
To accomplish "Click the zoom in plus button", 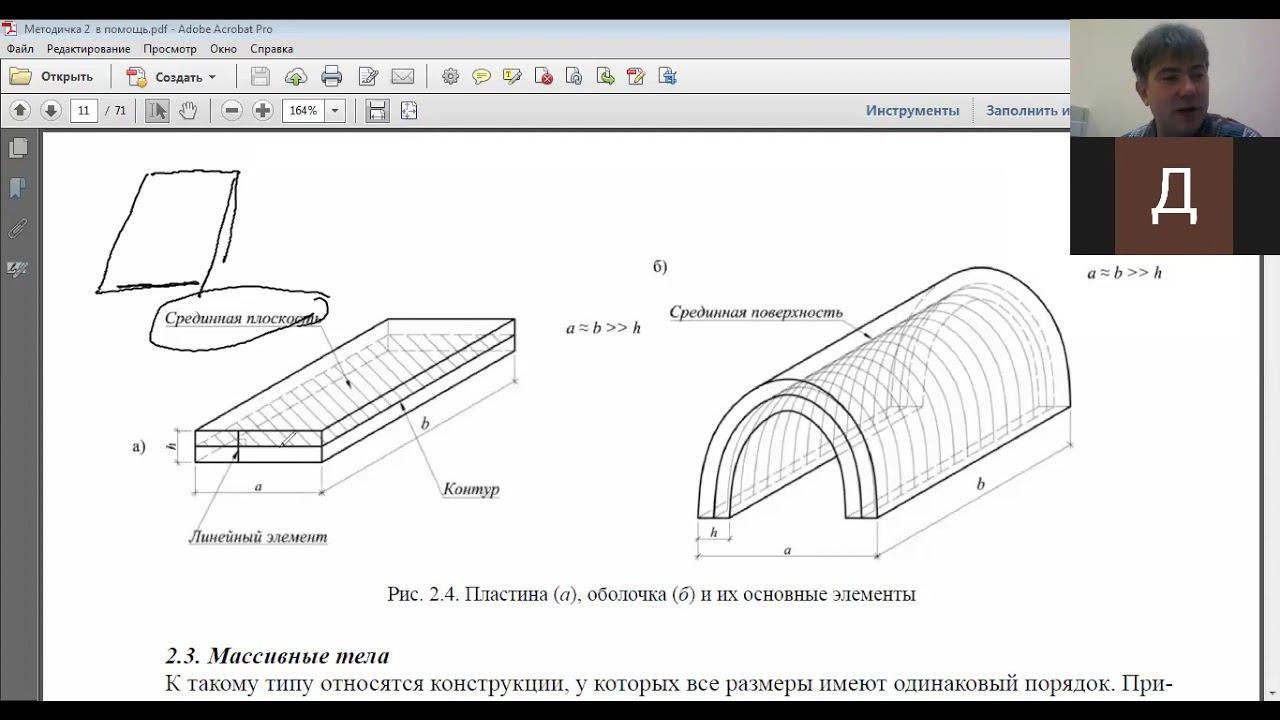I will (262, 110).
